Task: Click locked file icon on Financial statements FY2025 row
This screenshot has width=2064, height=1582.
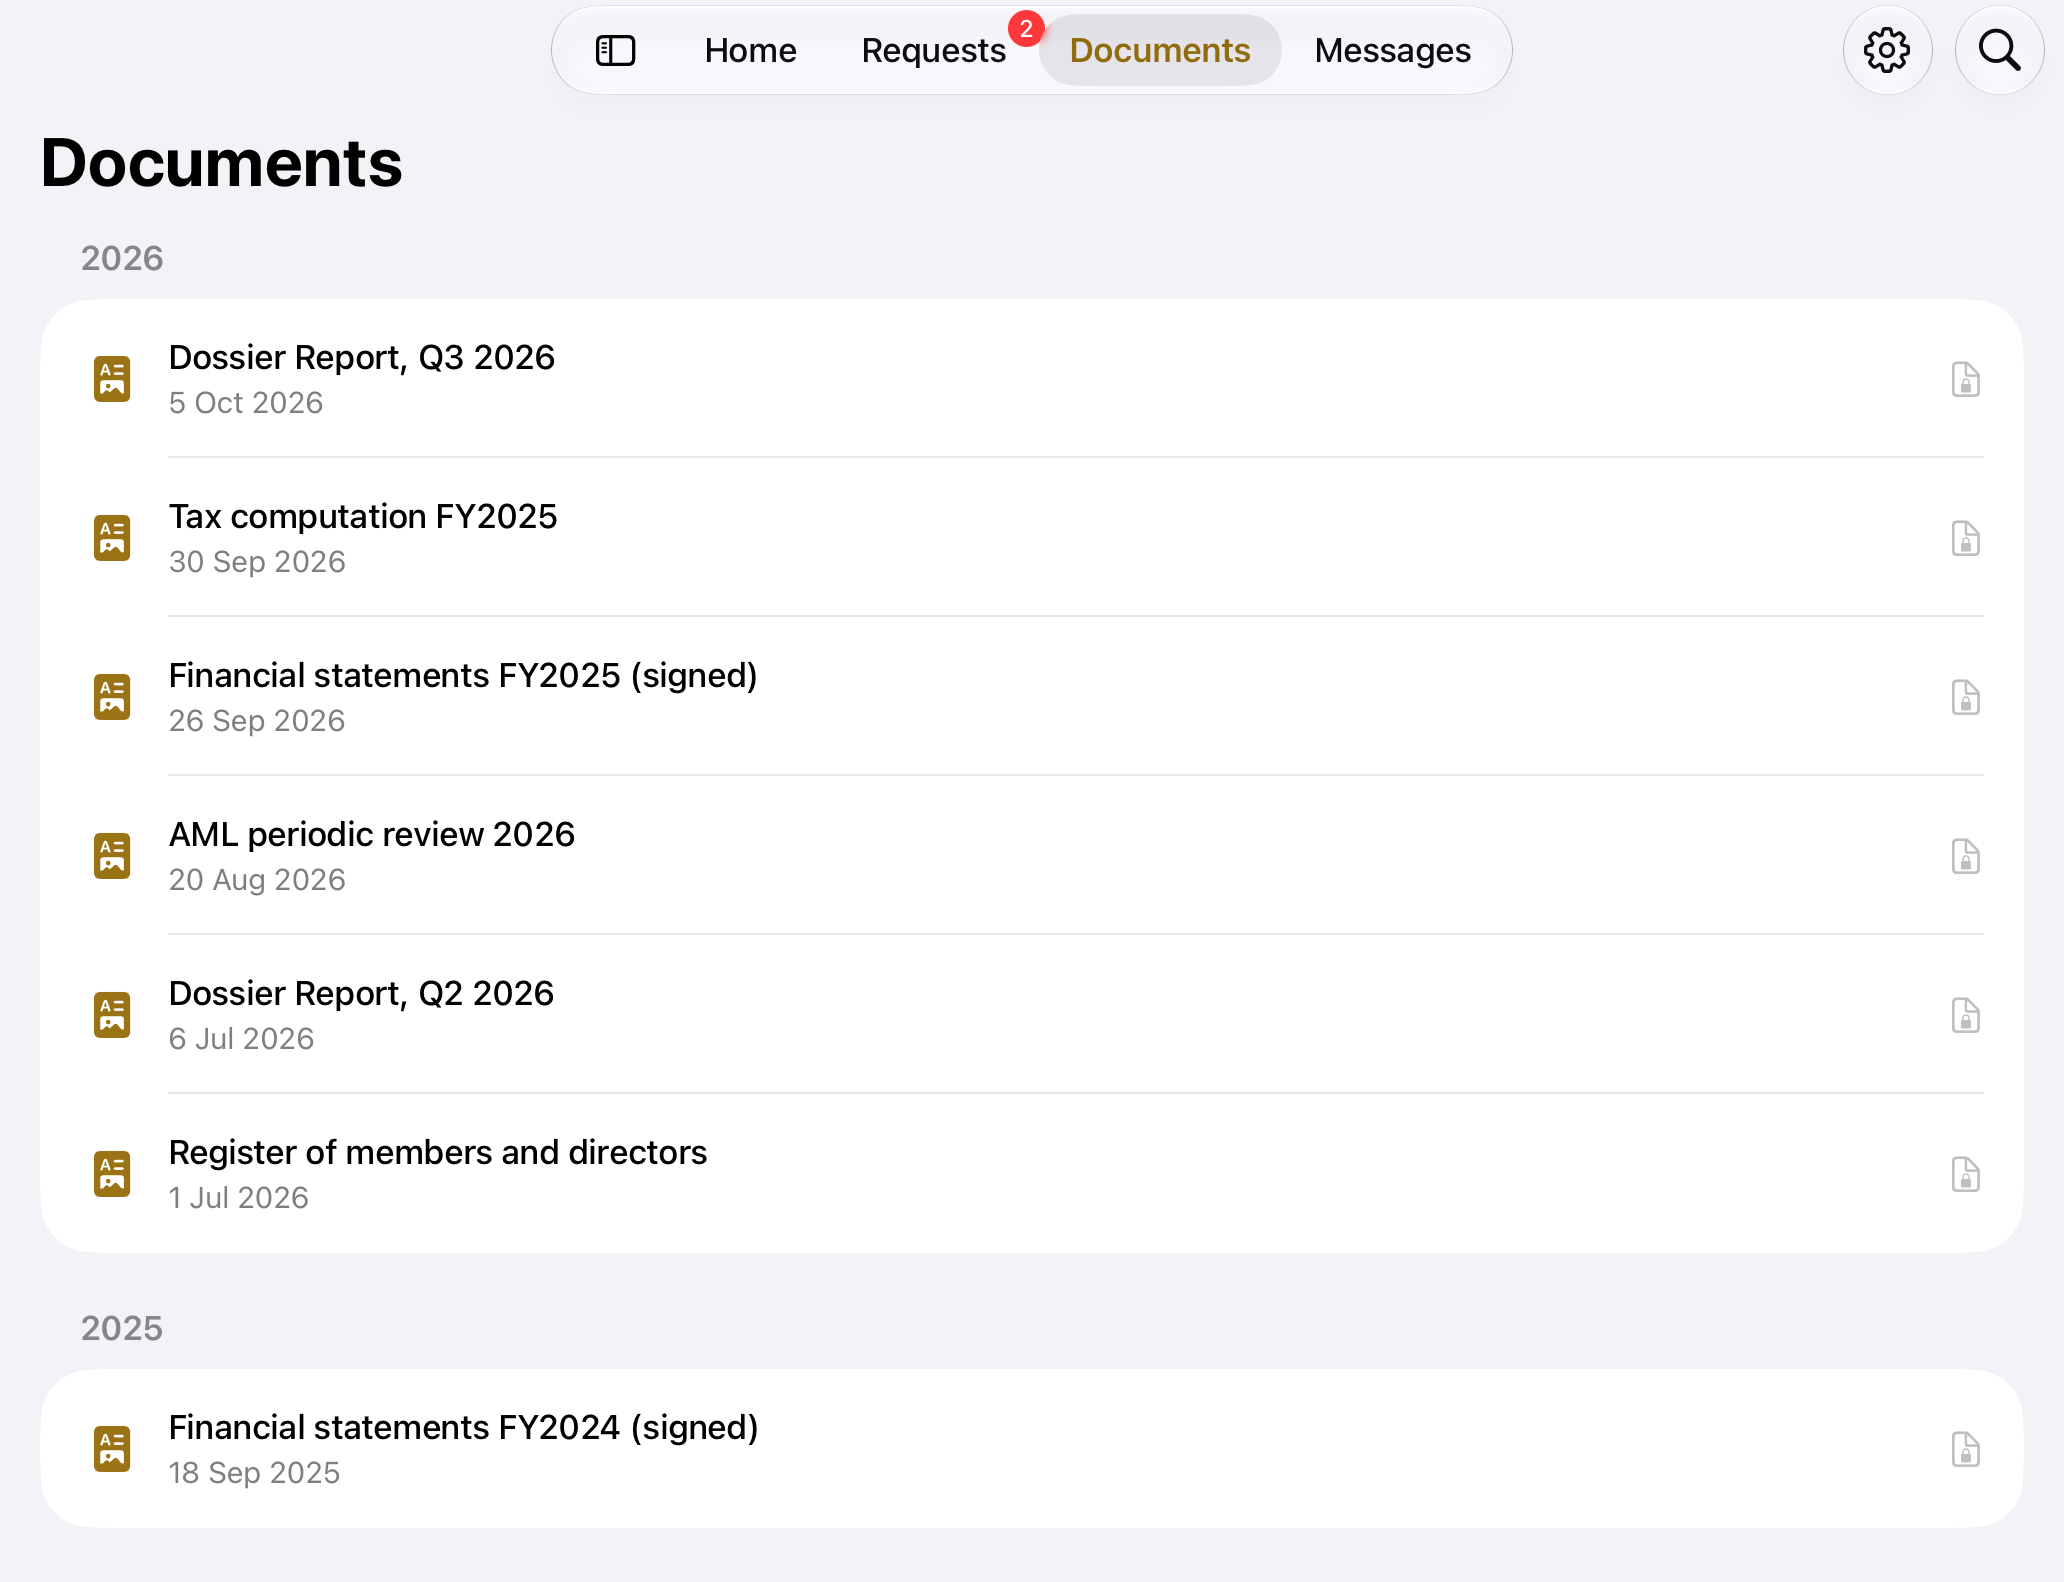Action: (x=1965, y=697)
